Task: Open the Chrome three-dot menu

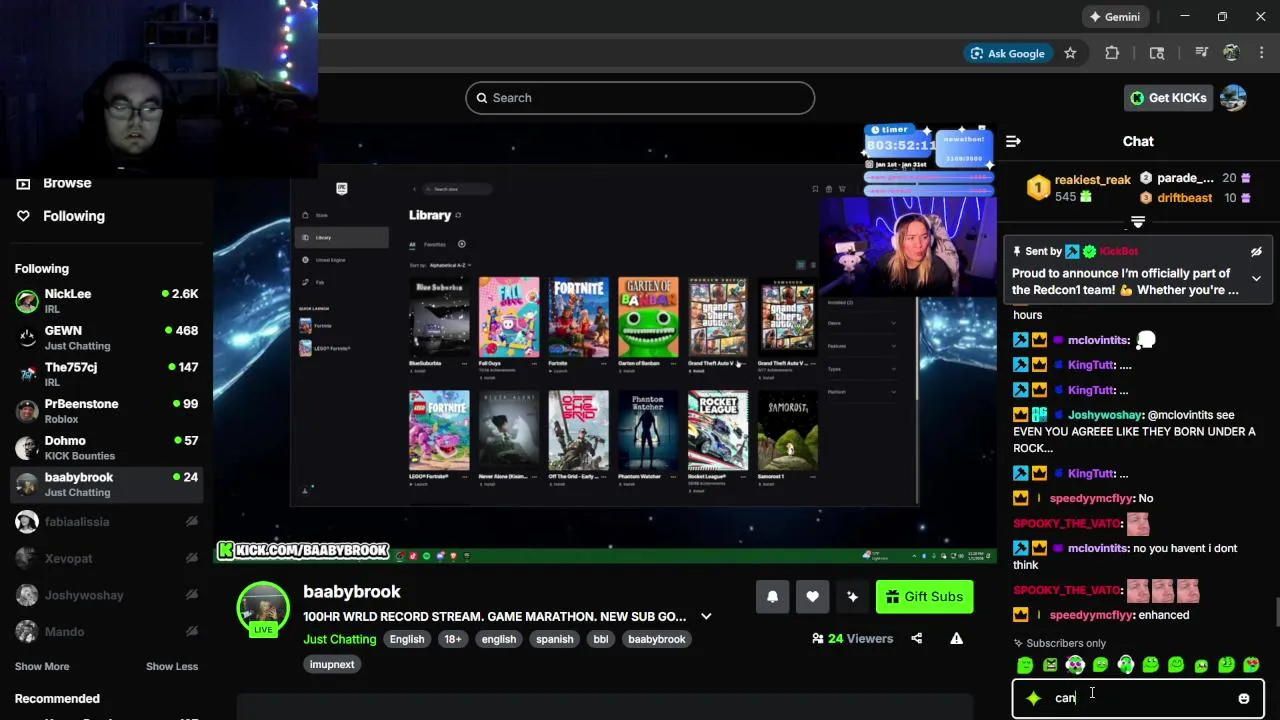Action: pyautogui.click(x=1260, y=54)
